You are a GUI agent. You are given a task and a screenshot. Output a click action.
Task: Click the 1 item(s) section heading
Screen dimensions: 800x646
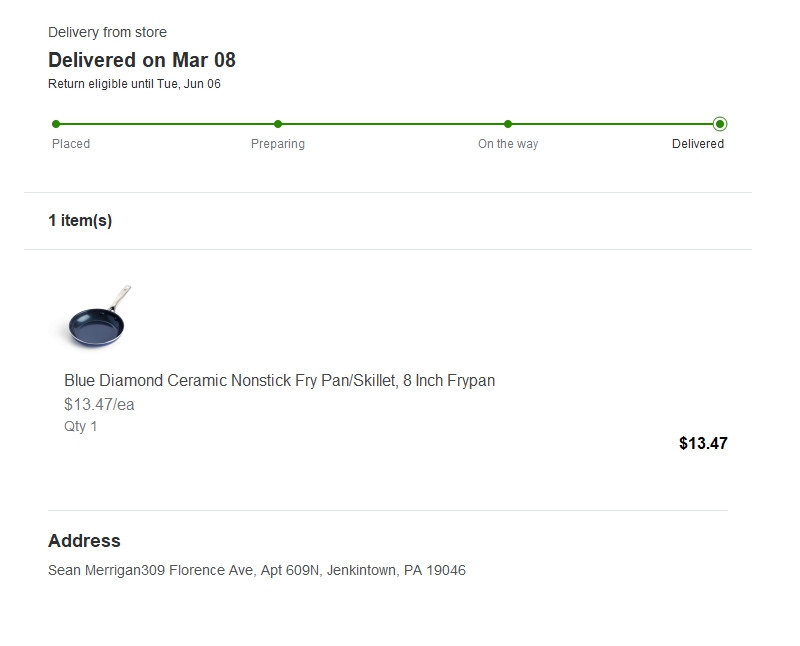(80, 221)
